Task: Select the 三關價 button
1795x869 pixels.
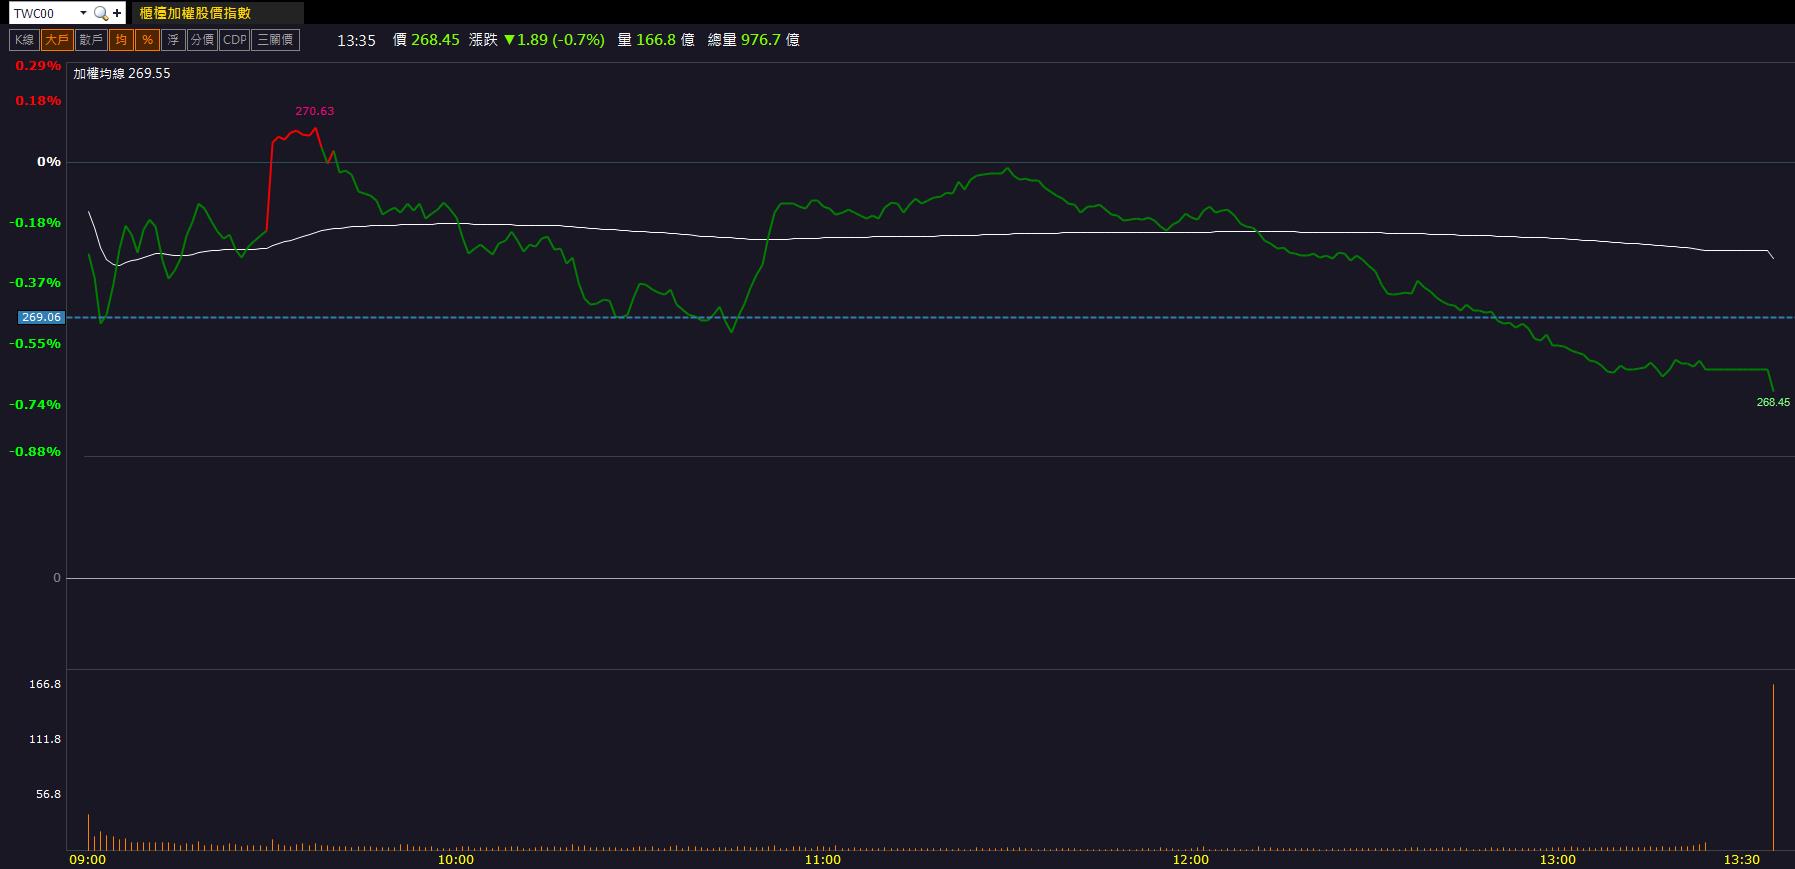Action: pyautogui.click(x=275, y=40)
